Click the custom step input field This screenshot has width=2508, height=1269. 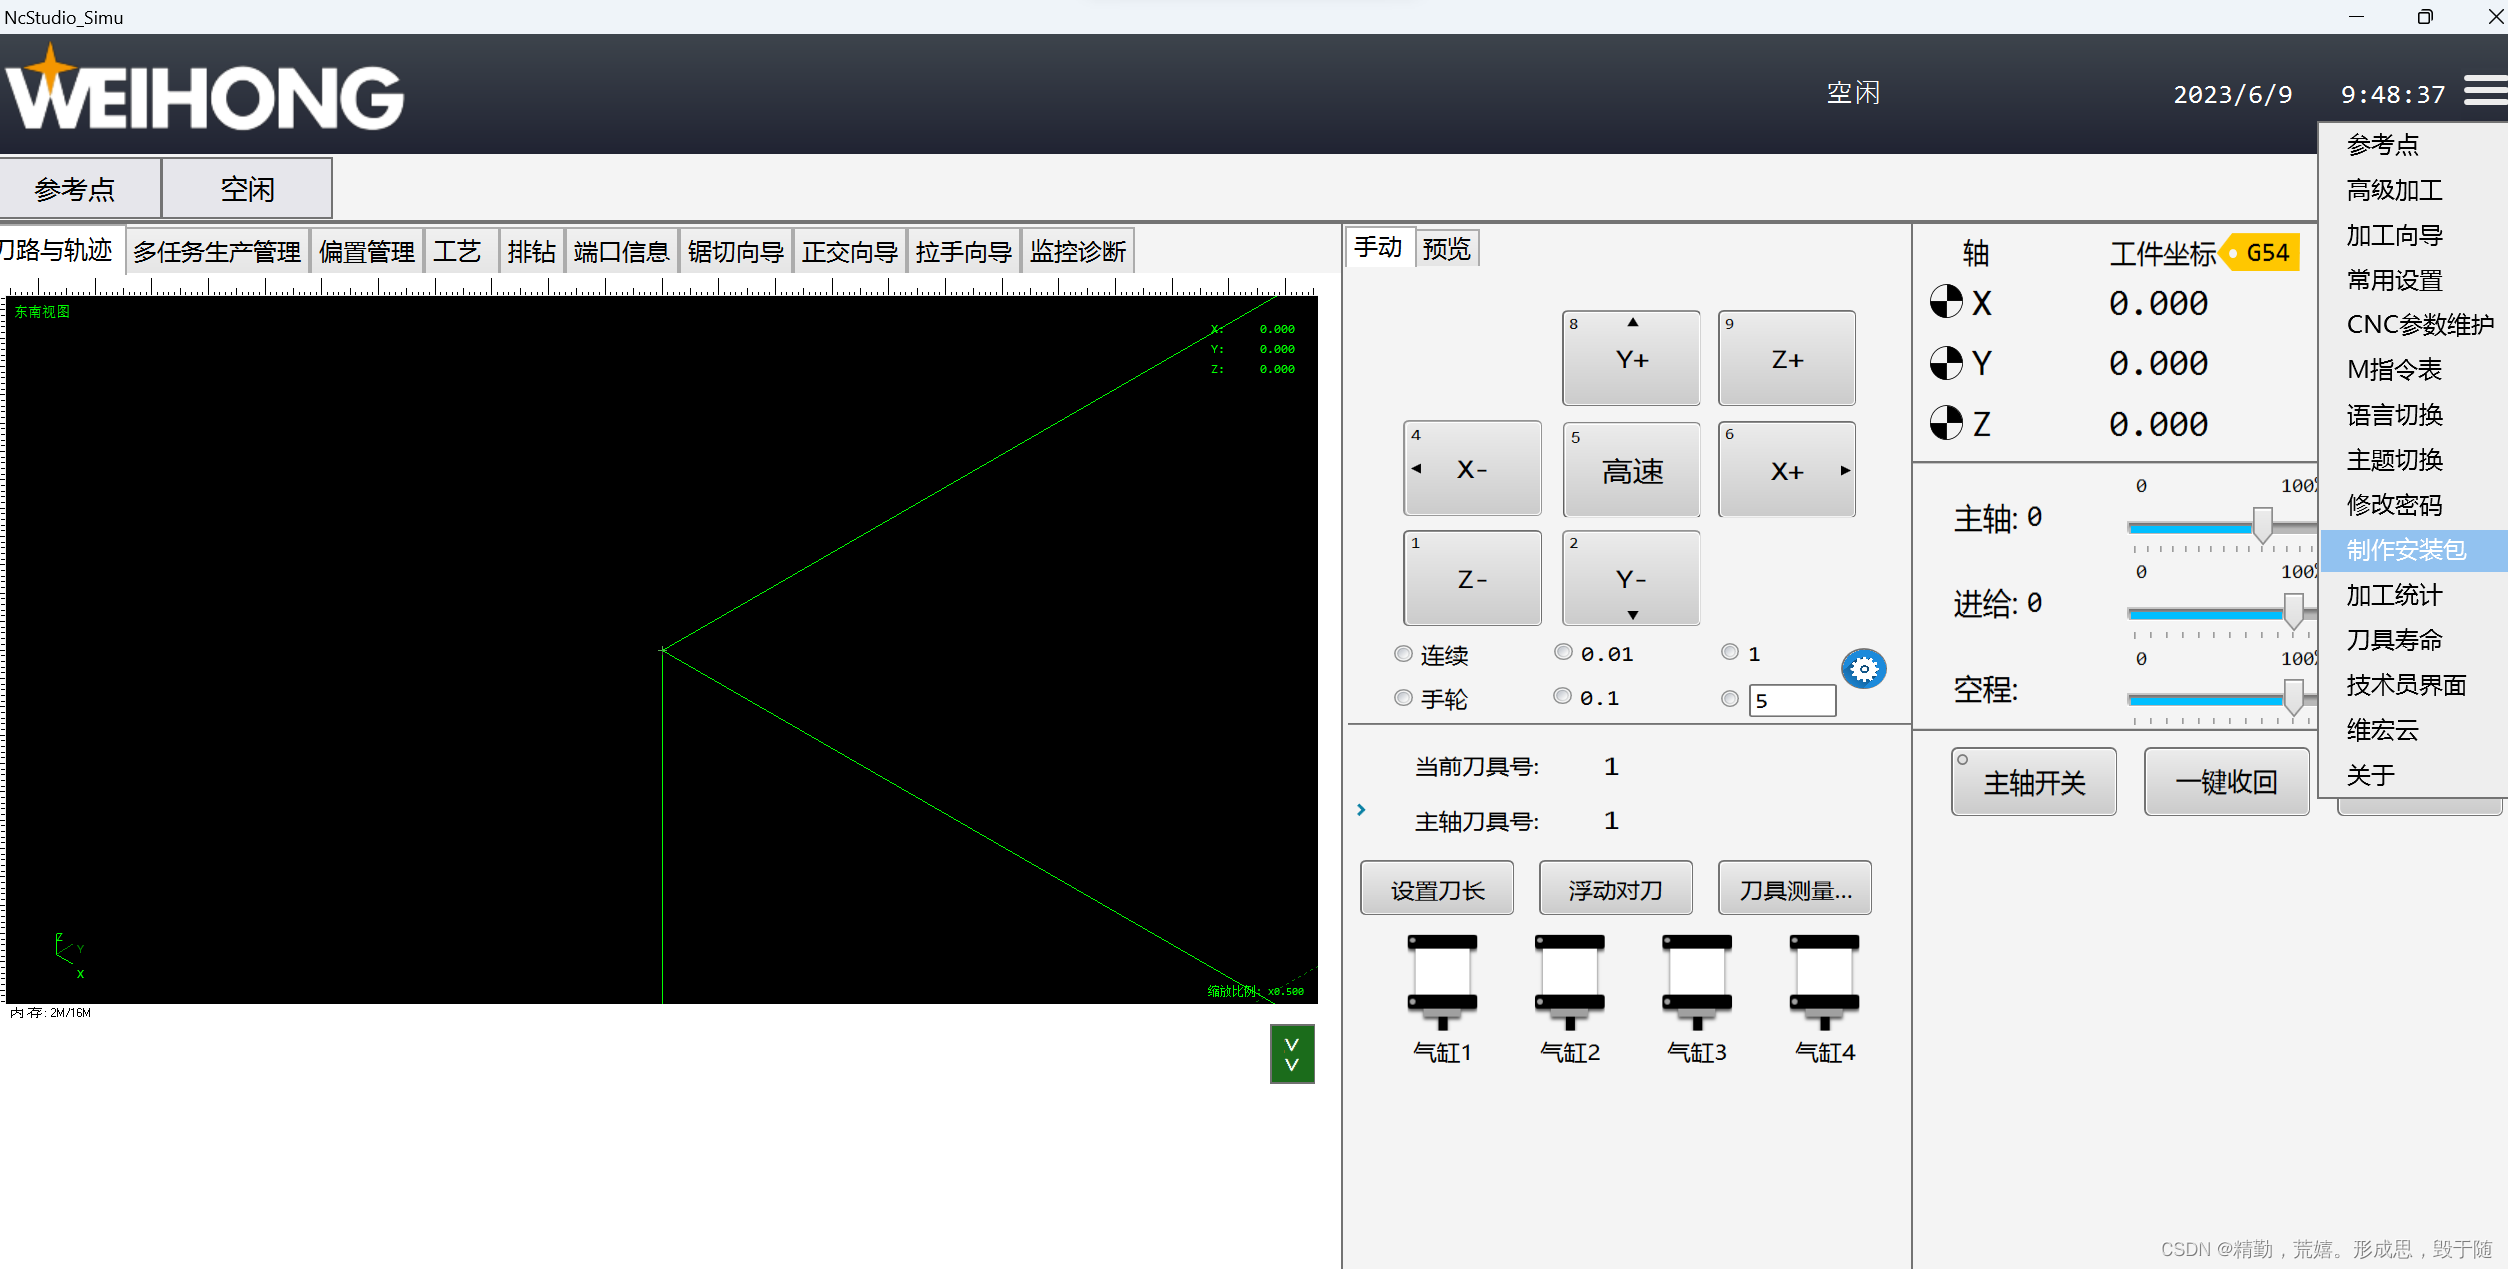tap(1791, 700)
